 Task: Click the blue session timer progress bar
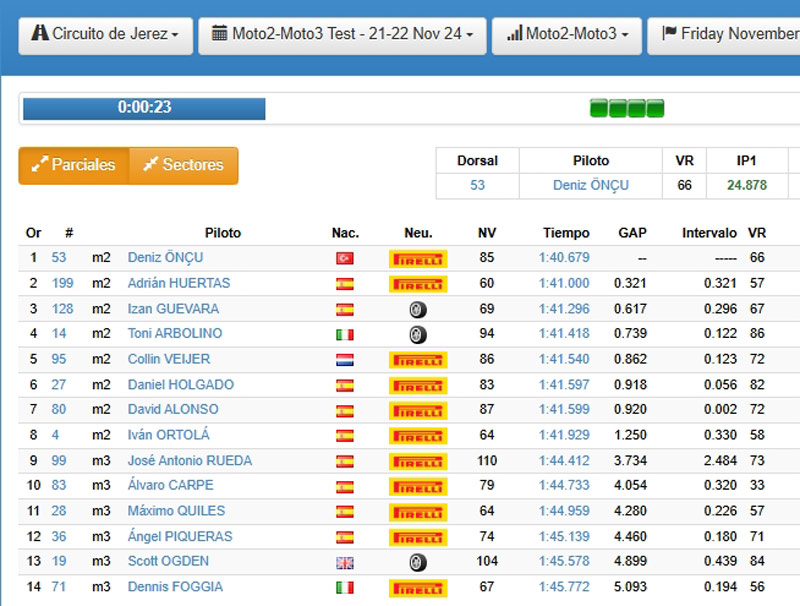pyautogui.click(x=144, y=108)
